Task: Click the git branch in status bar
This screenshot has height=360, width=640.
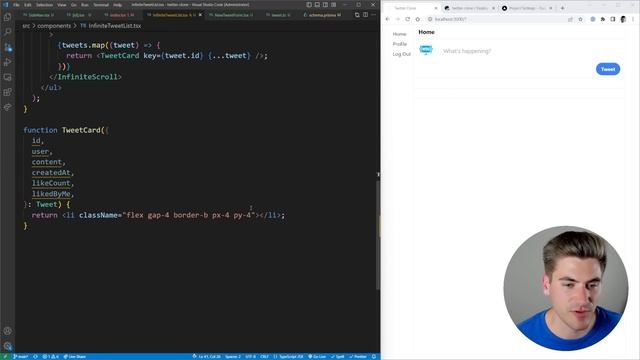Action: click(20, 356)
